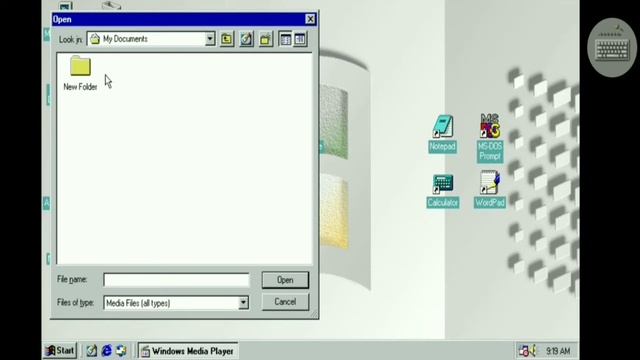
Task: Switch to List view in Open dialog
Action: (x=285, y=39)
